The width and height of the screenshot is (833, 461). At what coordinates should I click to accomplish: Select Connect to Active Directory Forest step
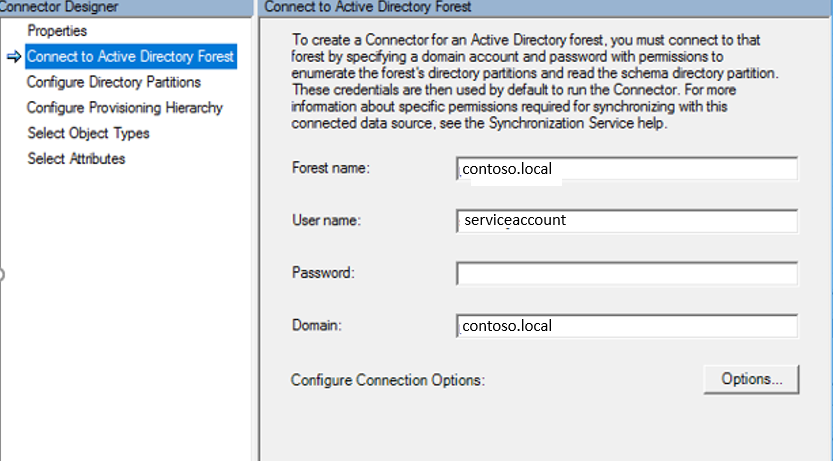[131, 56]
